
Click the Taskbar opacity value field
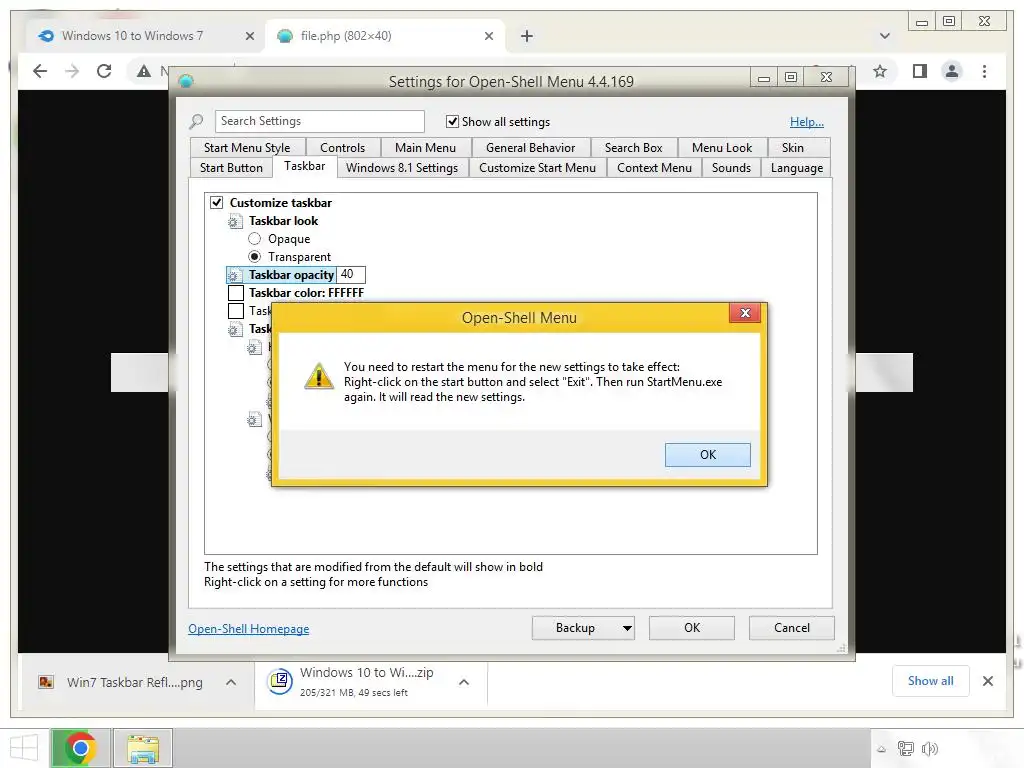[x=351, y=274]
